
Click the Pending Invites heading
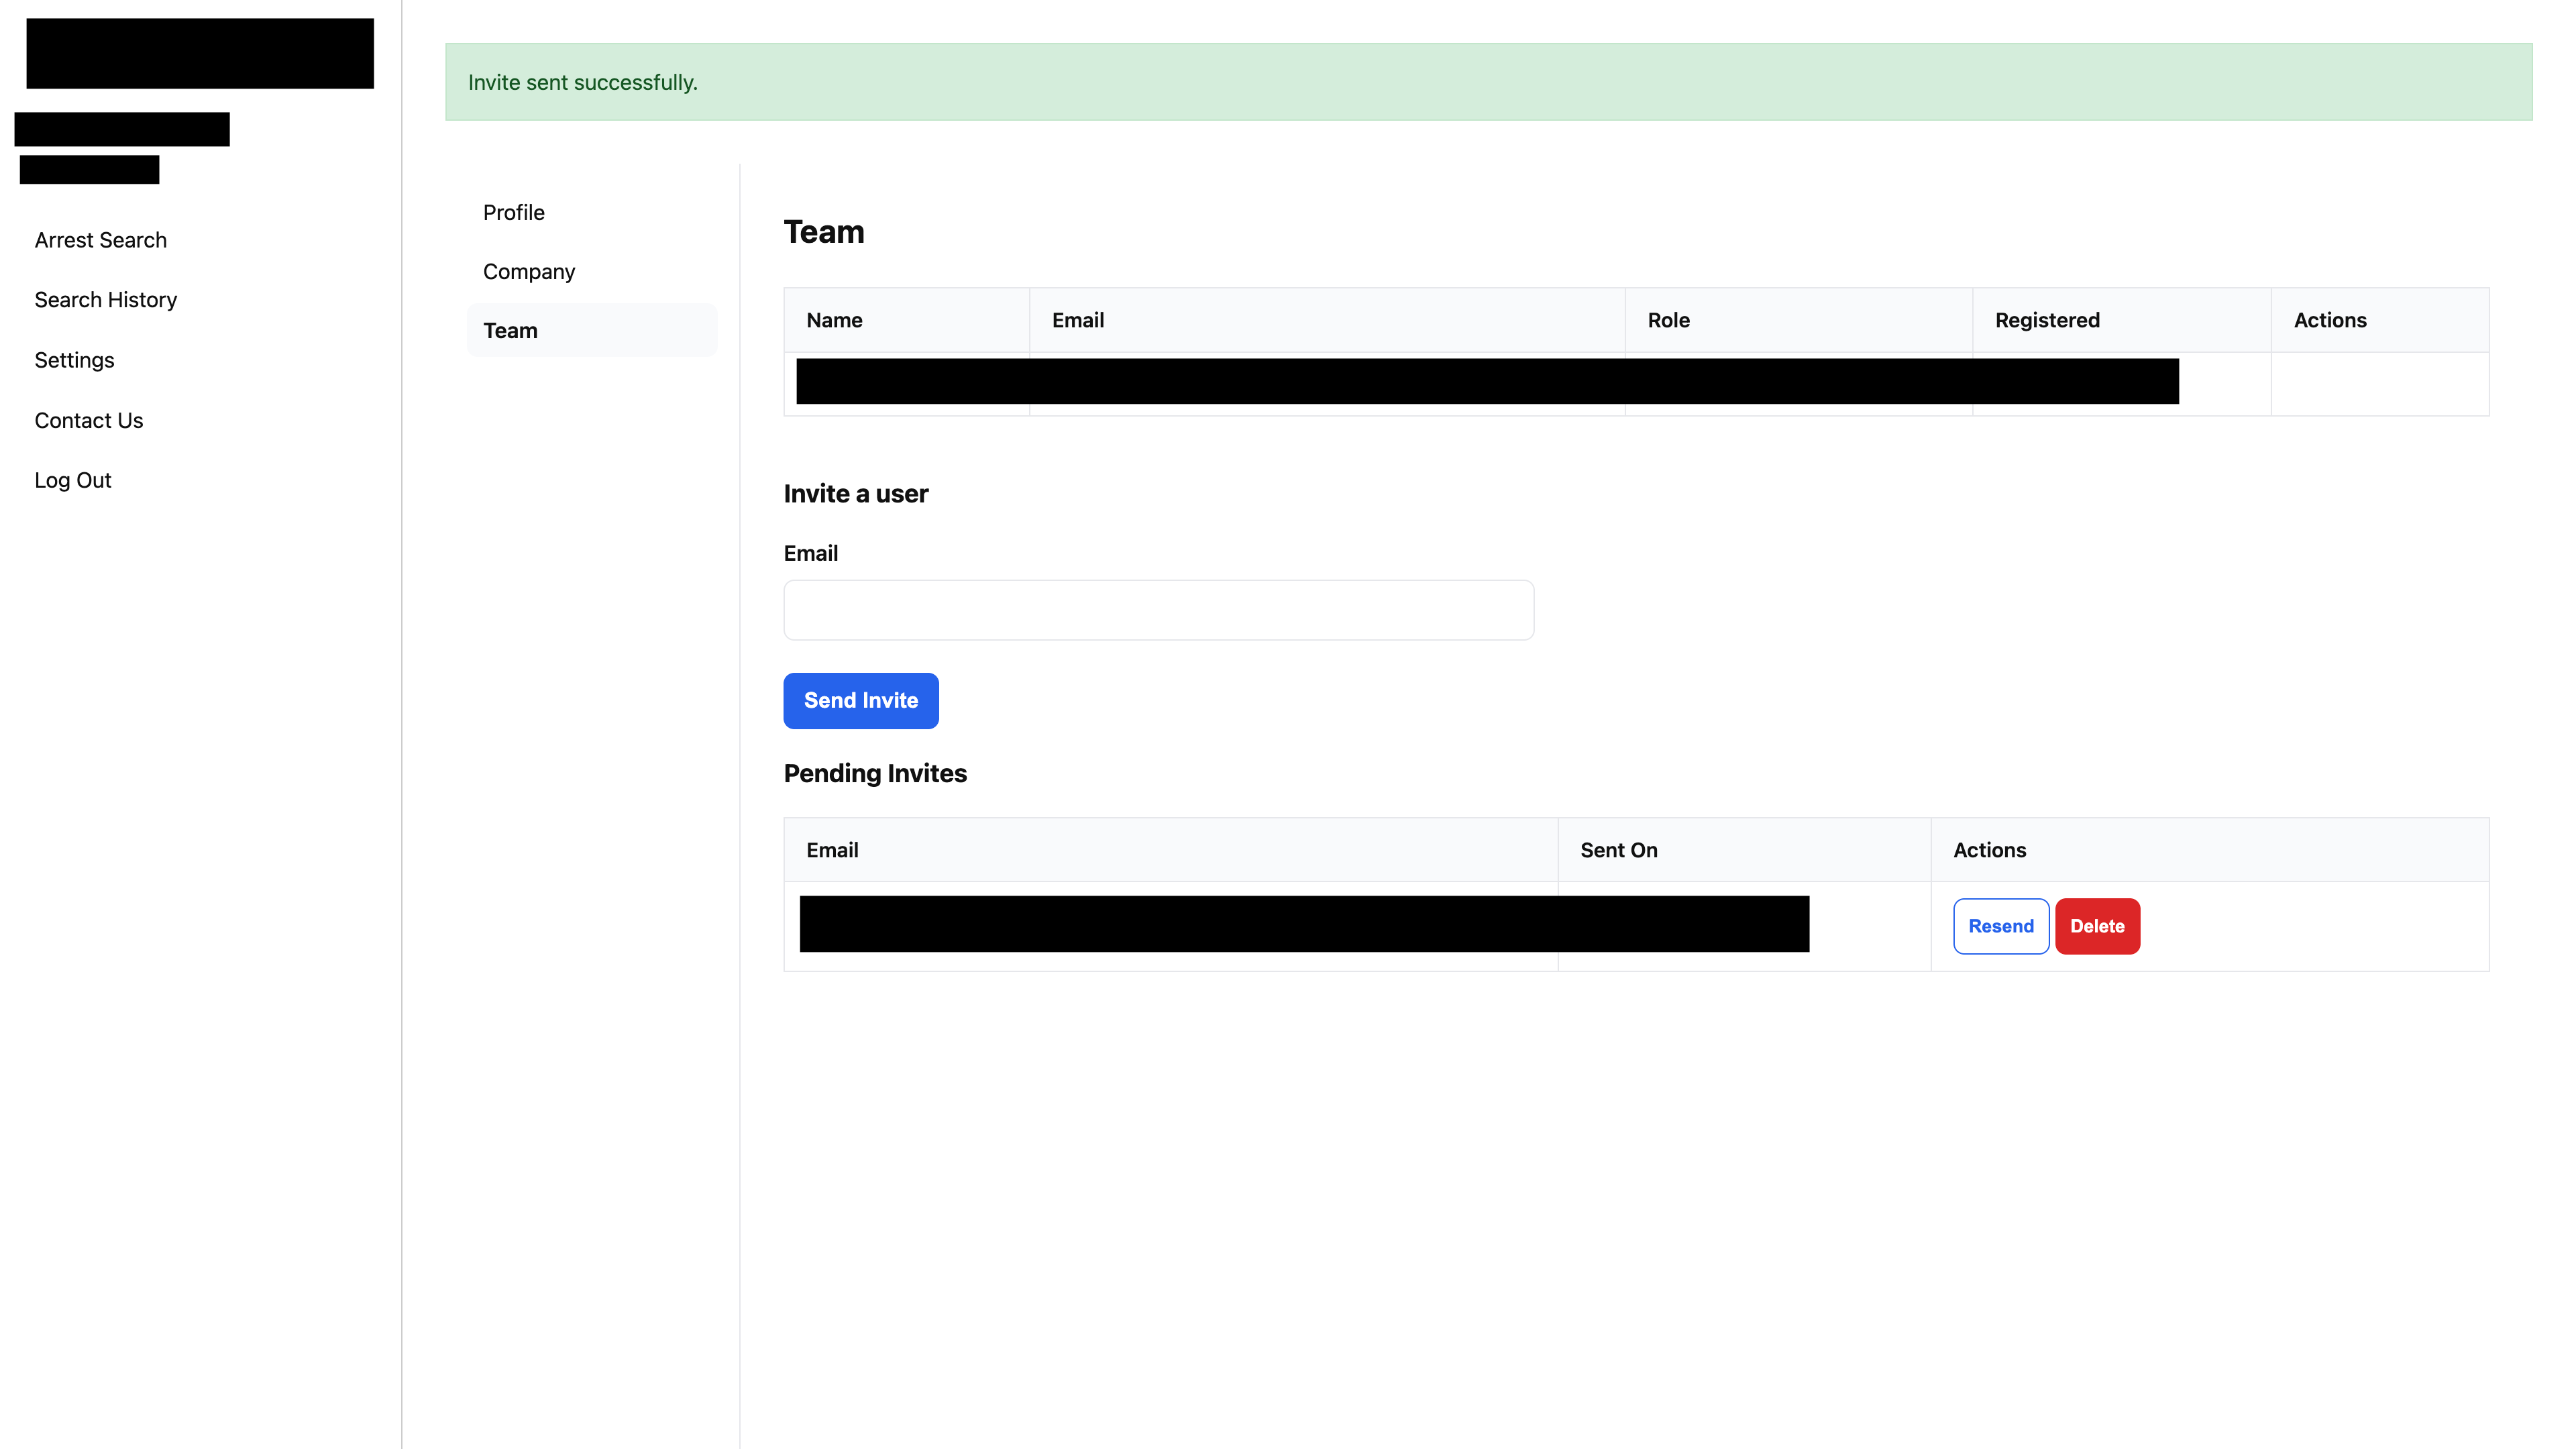point(875,773)
